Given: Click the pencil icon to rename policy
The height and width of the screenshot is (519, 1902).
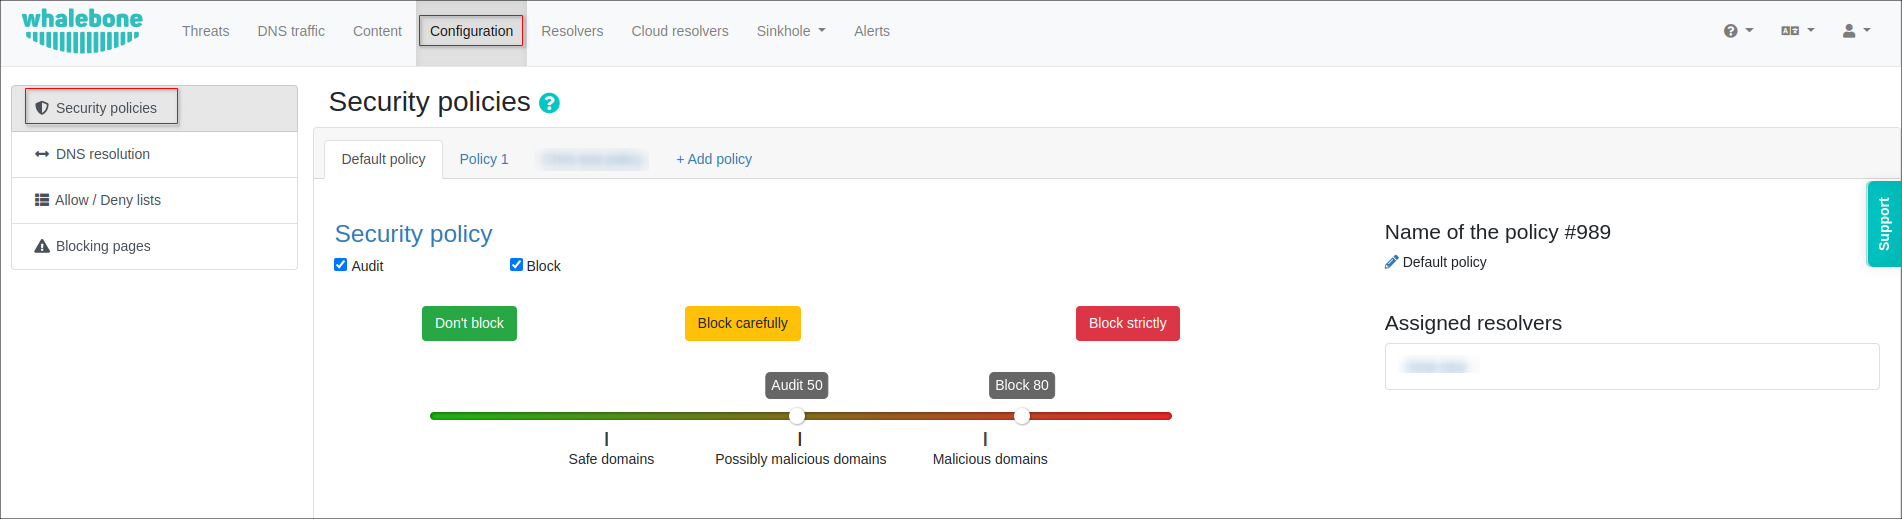Looking at the screenshot, I should tap(1391, 262).
